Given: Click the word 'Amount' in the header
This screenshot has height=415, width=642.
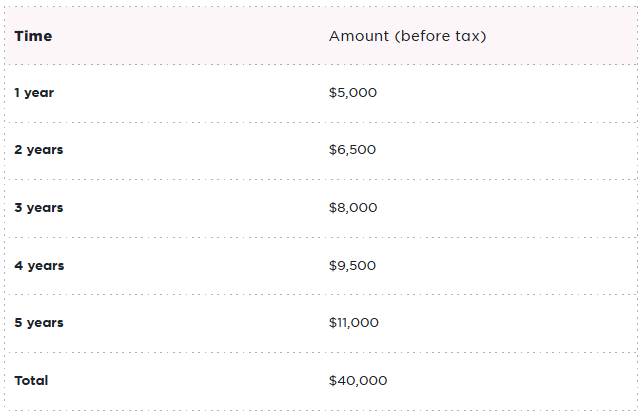Looking at the screenshot, I should pos(358,36).
